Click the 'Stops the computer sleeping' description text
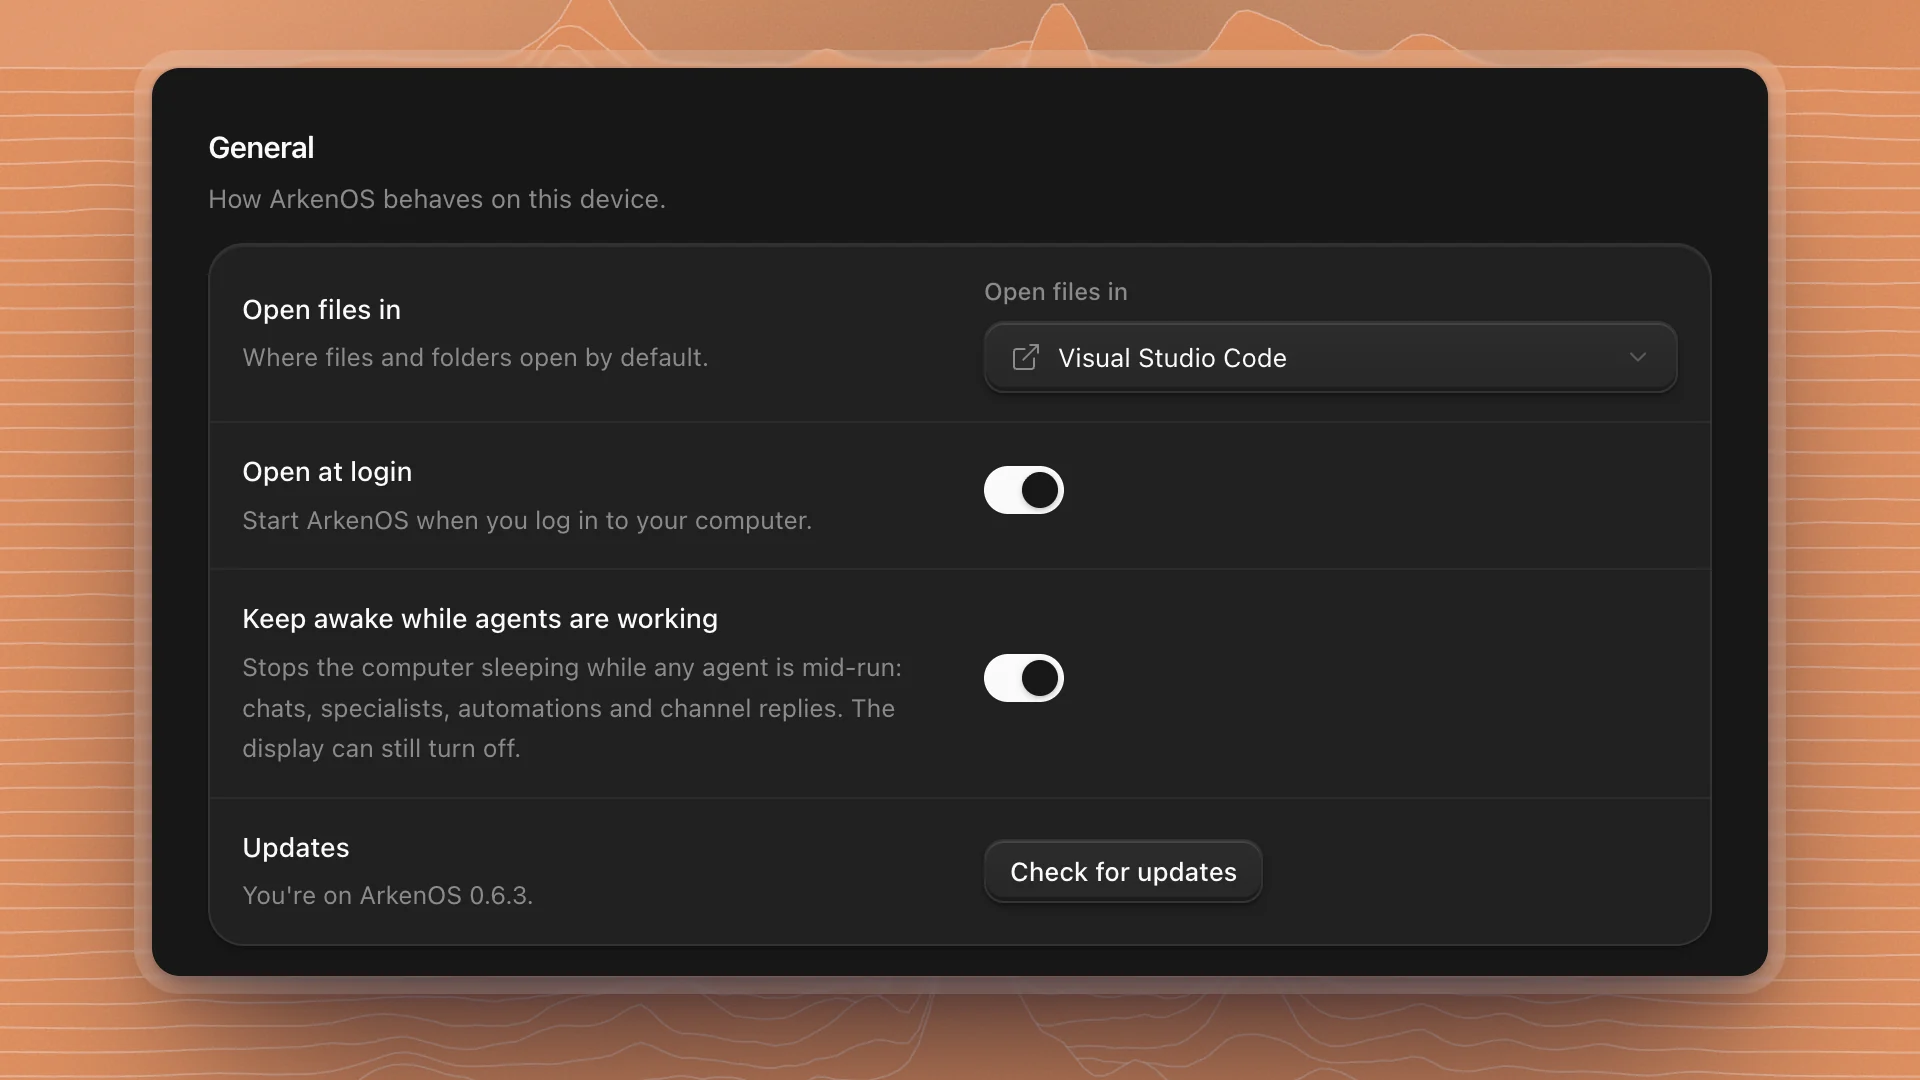The image size is (1920, 1080). pyautogui.click(x=572, y=708)
